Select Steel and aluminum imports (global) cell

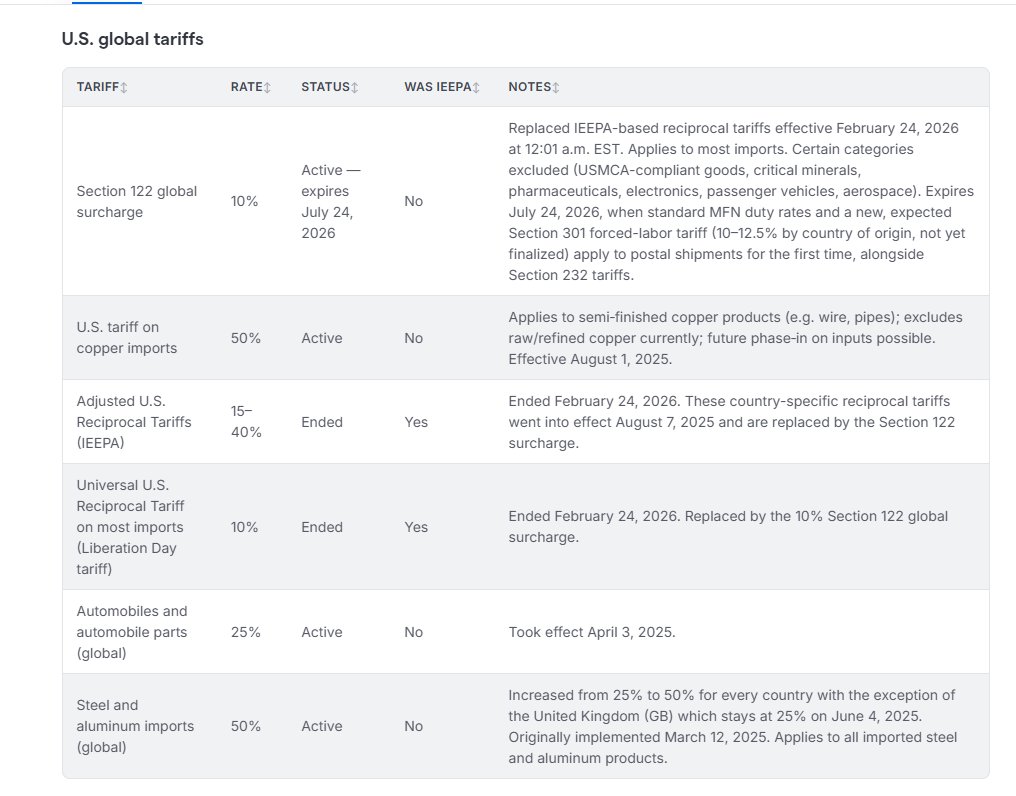pos(135,726)
